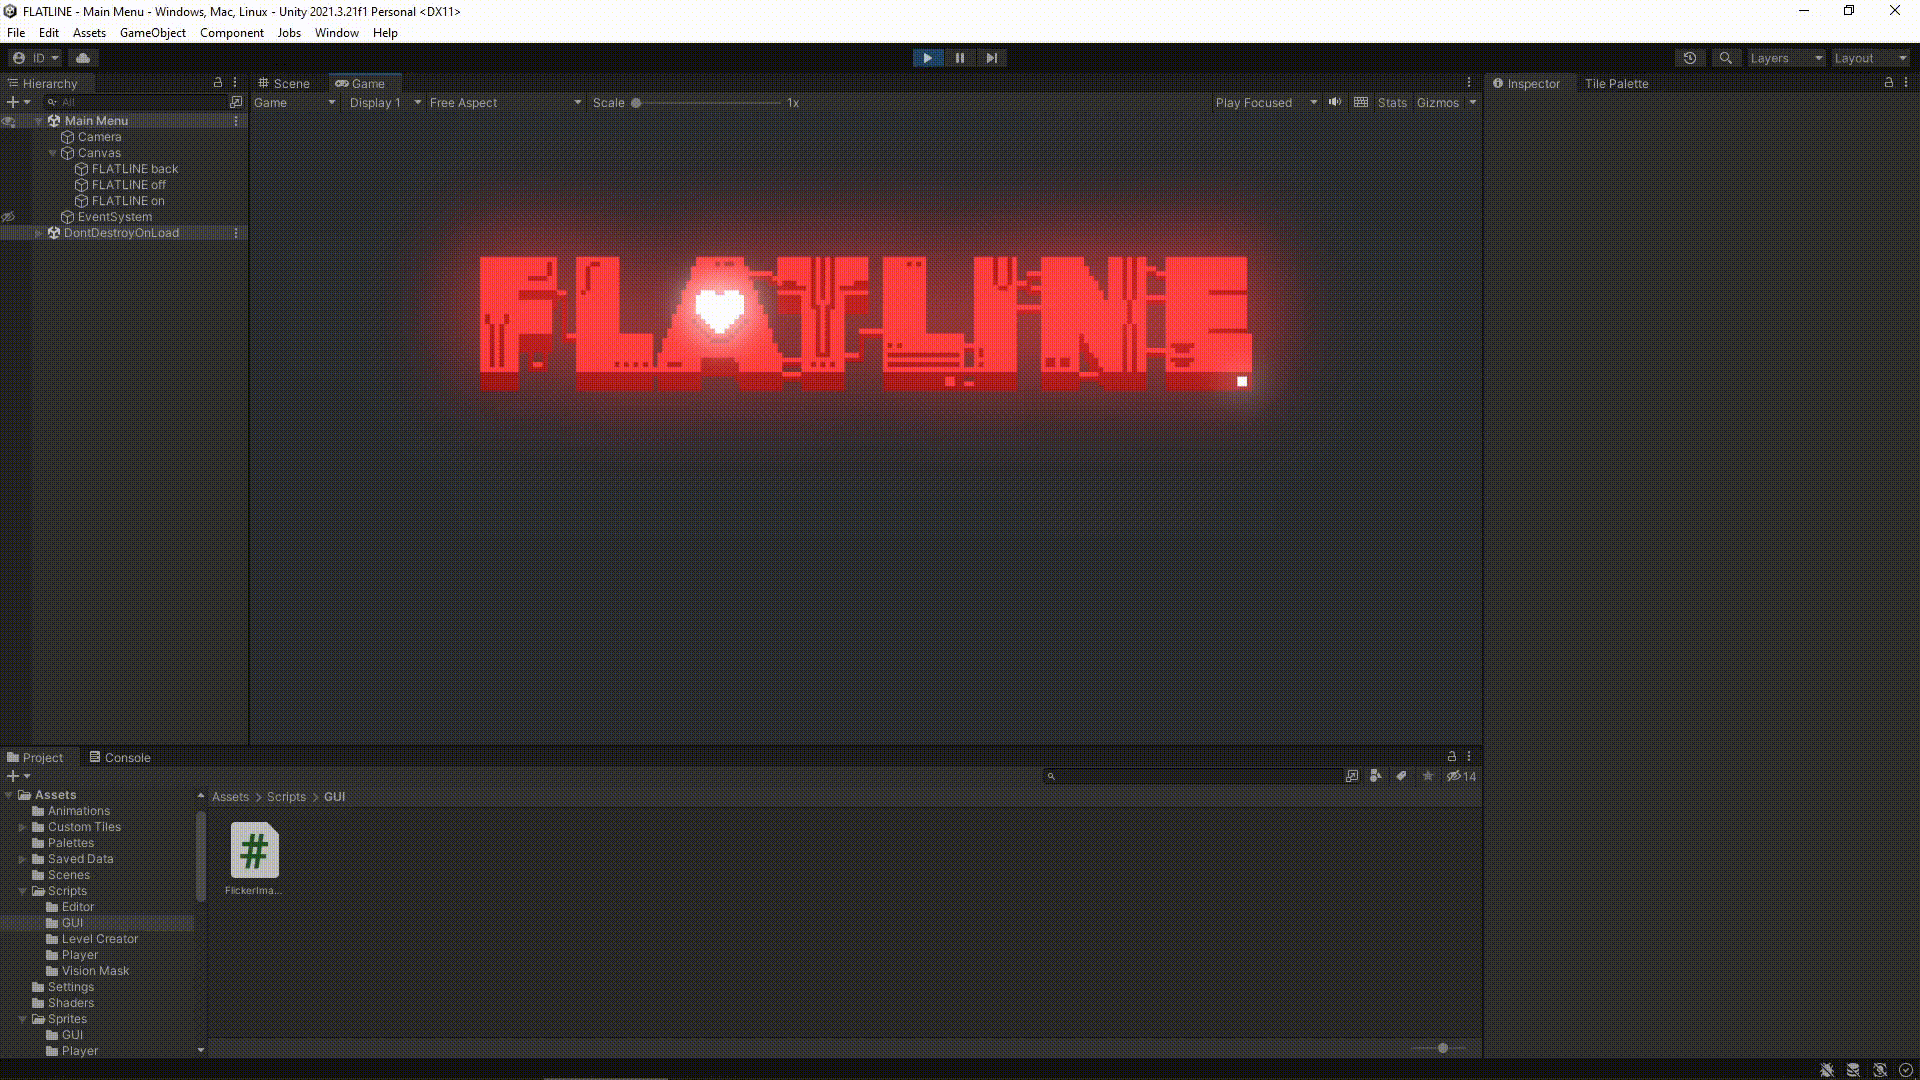Viewport: 1920px width, 1080px height.
Task: Click the favorites star filter in Project search
Action: [x=1428, y=776]
